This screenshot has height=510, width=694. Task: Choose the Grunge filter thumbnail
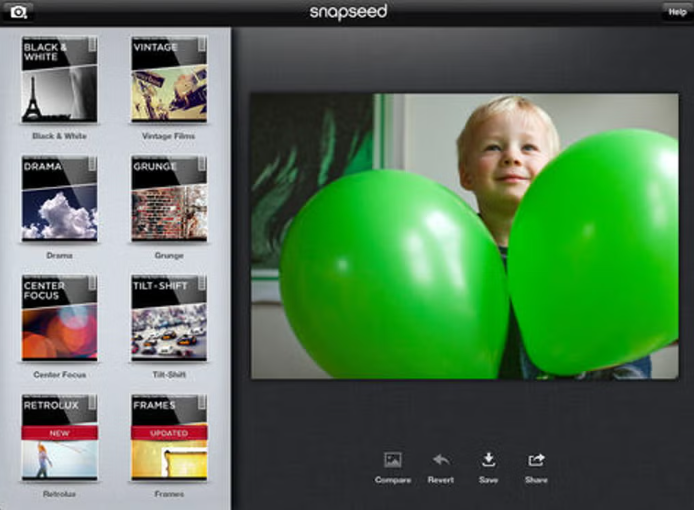(x=169, y=199)
